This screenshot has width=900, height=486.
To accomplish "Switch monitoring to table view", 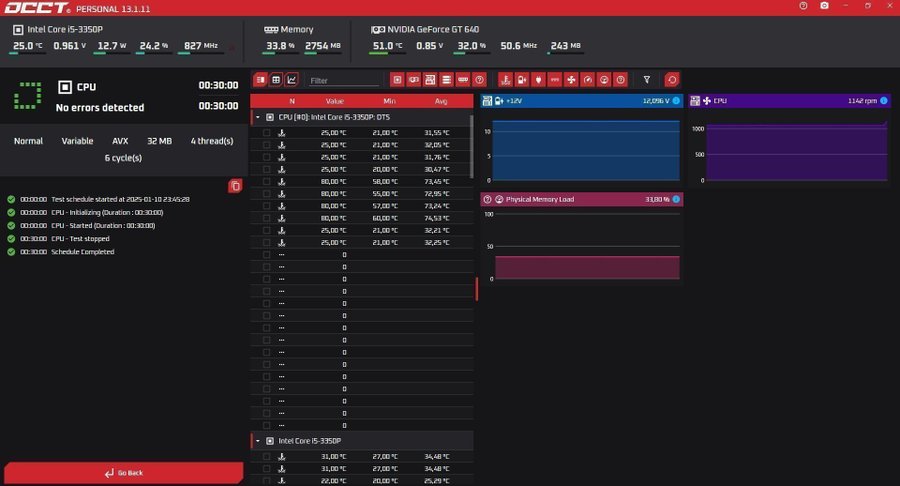I will [x=276, y=80].
